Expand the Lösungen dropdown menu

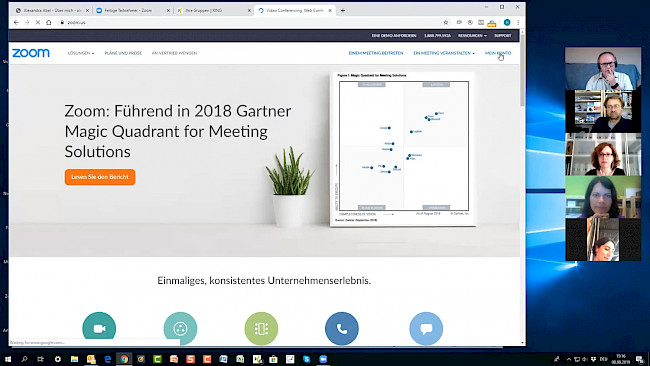81,53
